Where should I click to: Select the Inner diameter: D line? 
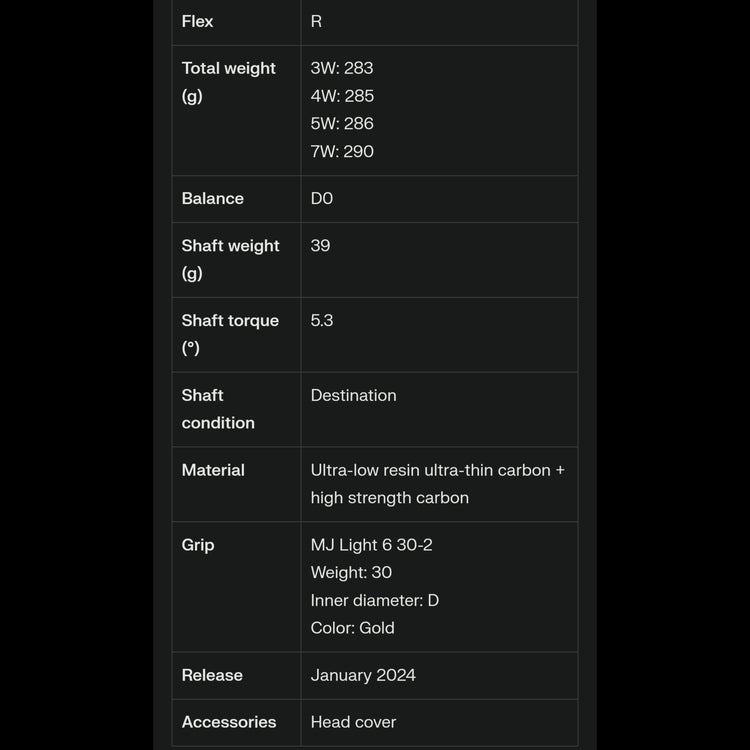point(374,600)
